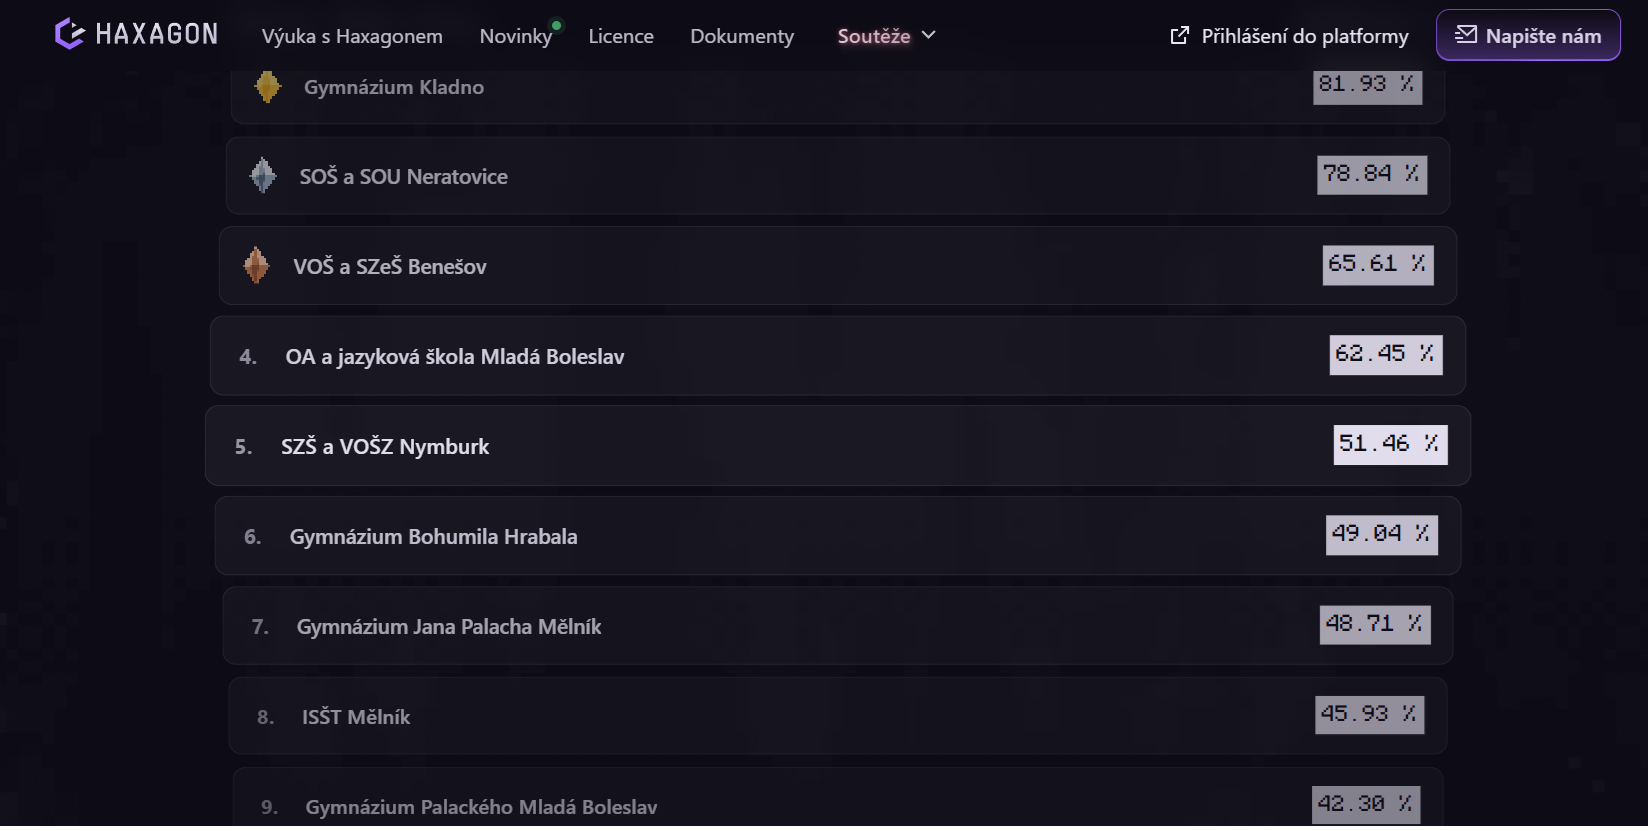Select OA a jazyková škola Mladá Boleslav row
The height and width of the screenshot is (831, 1650).
[x=455, y=357]
